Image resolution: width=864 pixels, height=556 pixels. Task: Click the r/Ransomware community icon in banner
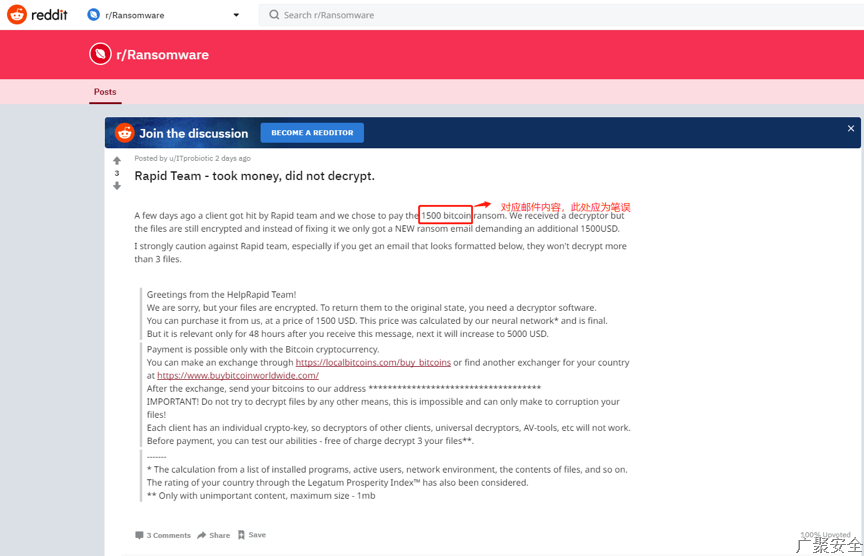(x=100, y=54)
